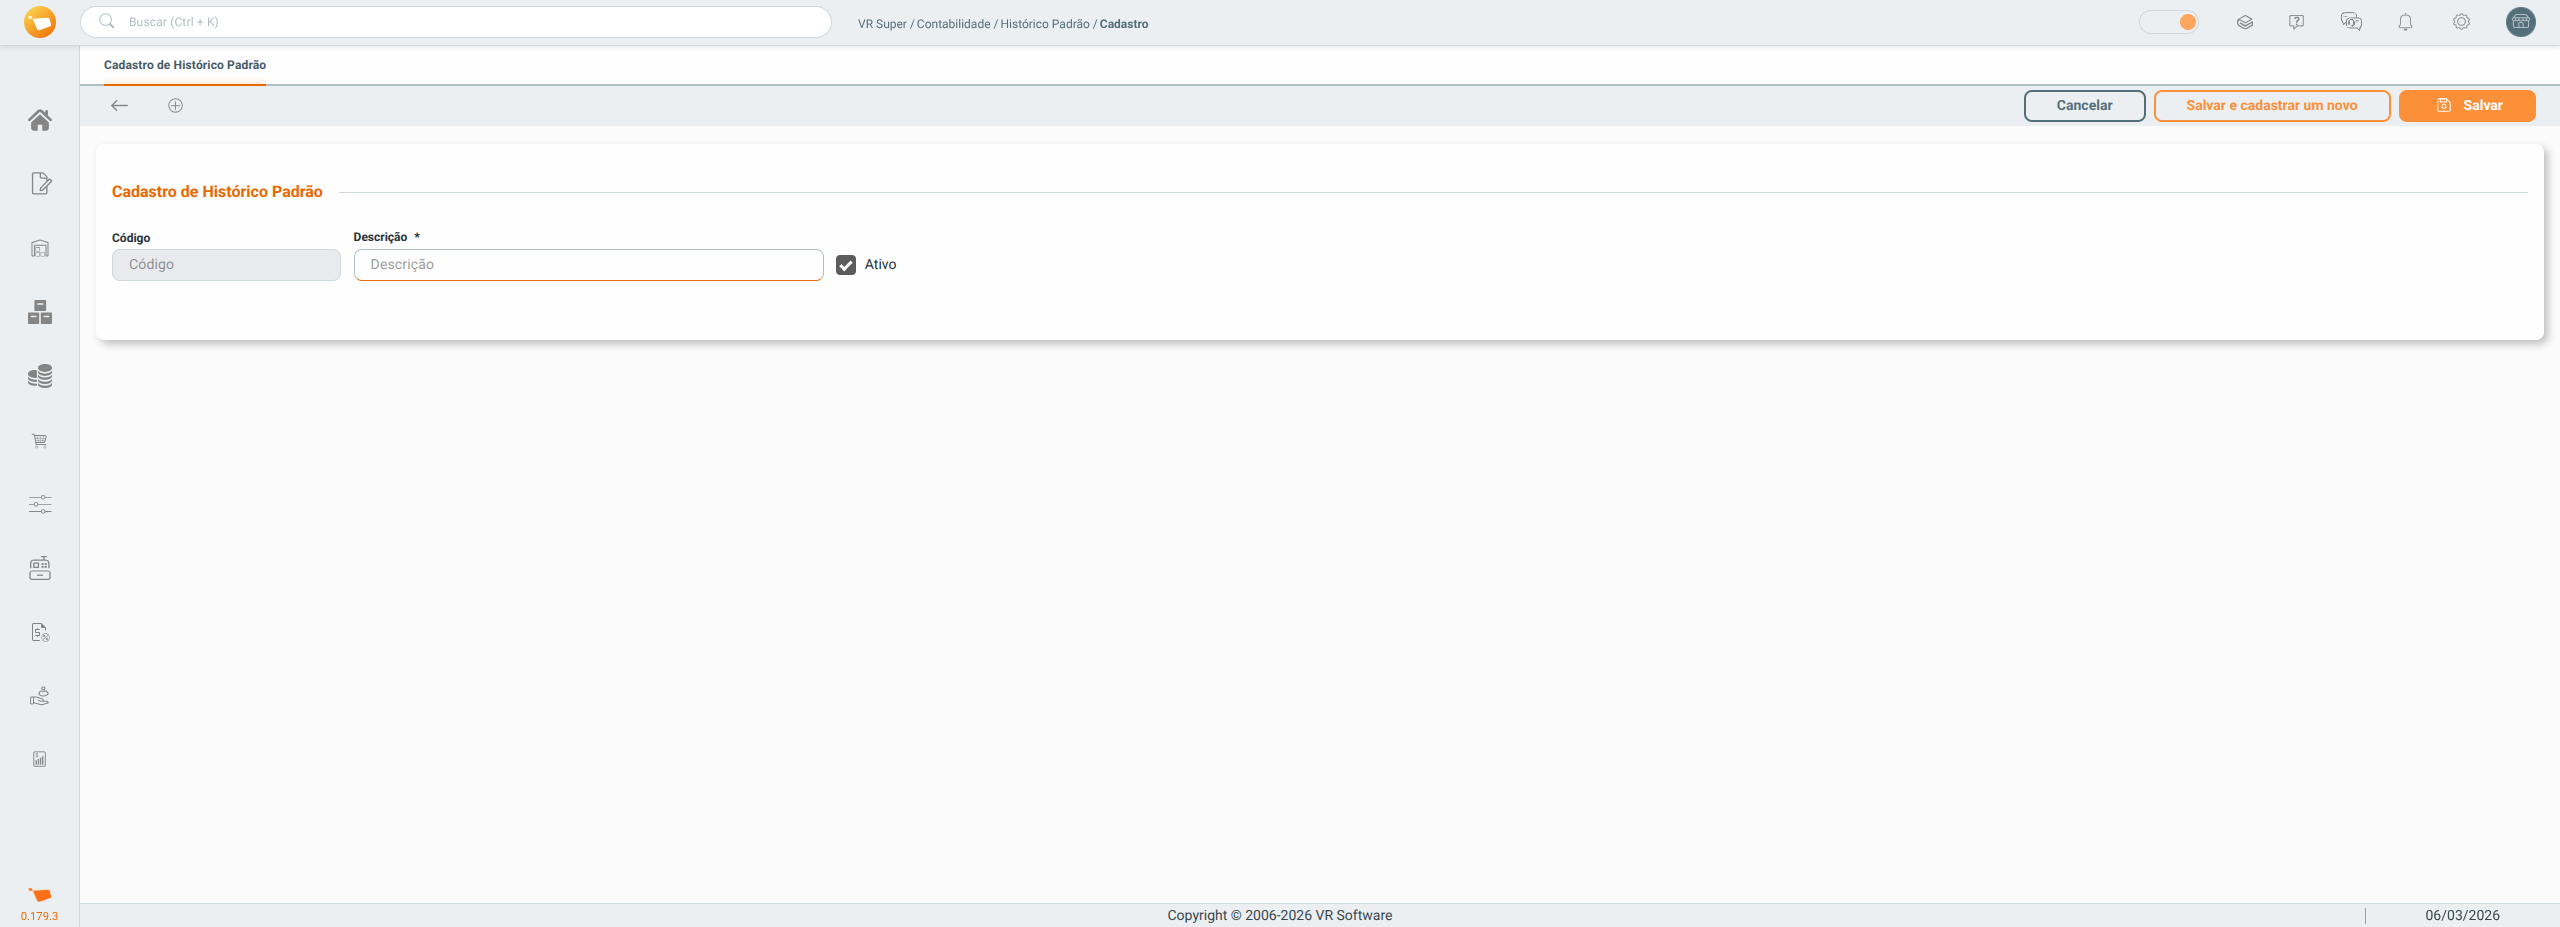
Task: Click the store profile avatar
Action: pyautogui.click(x=2520, y=22)
